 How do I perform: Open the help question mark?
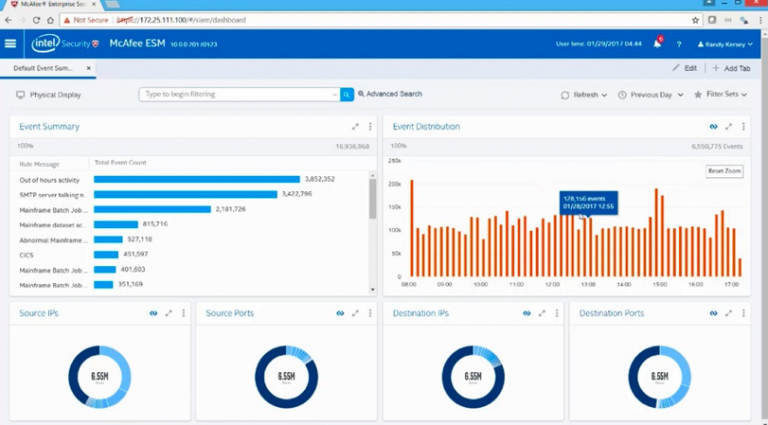coord(679,44)
